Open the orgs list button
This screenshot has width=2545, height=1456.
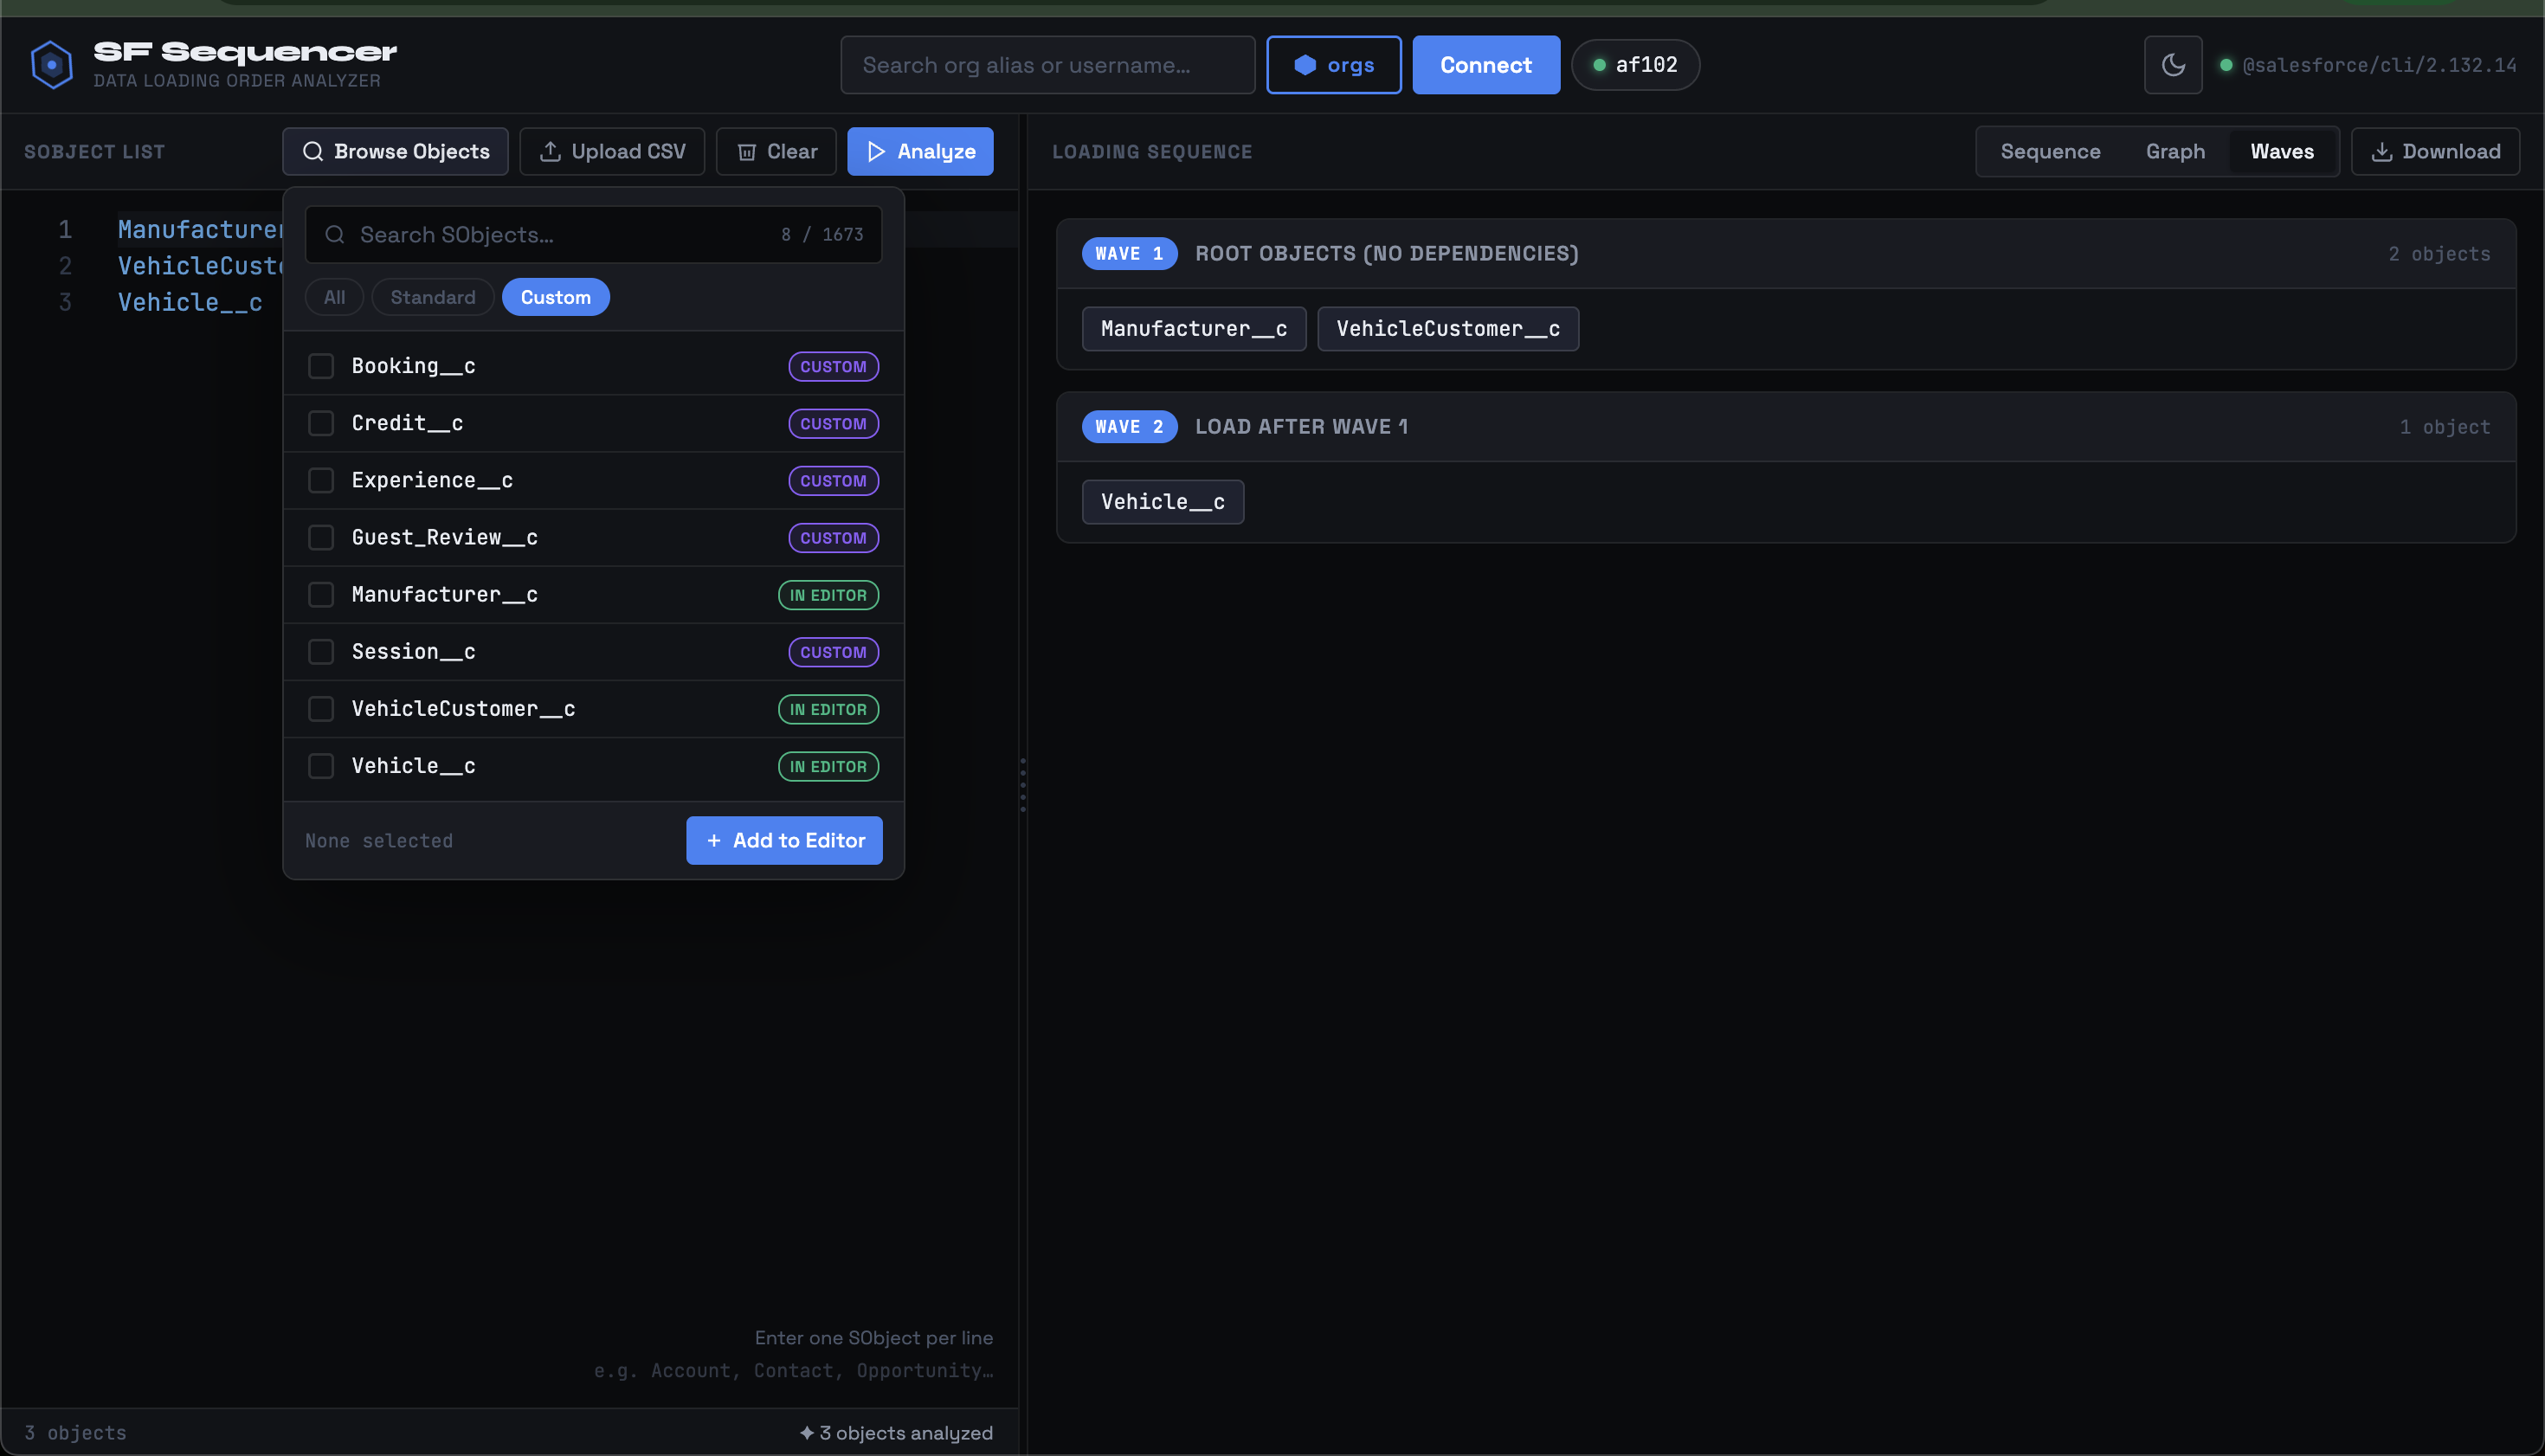tap(1334, 65)
